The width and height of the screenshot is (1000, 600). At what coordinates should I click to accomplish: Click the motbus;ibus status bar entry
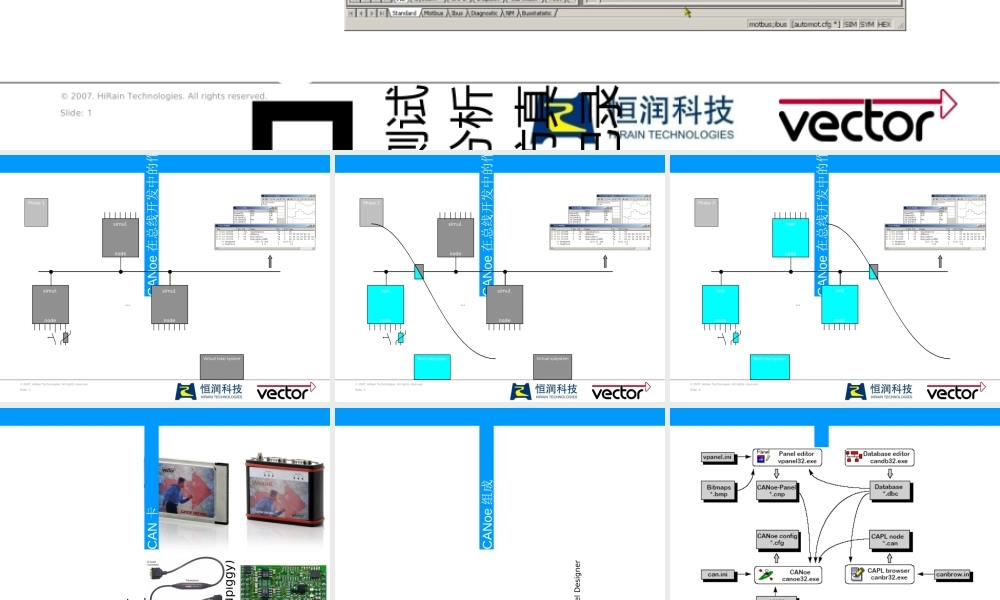(x=768, y=24)
